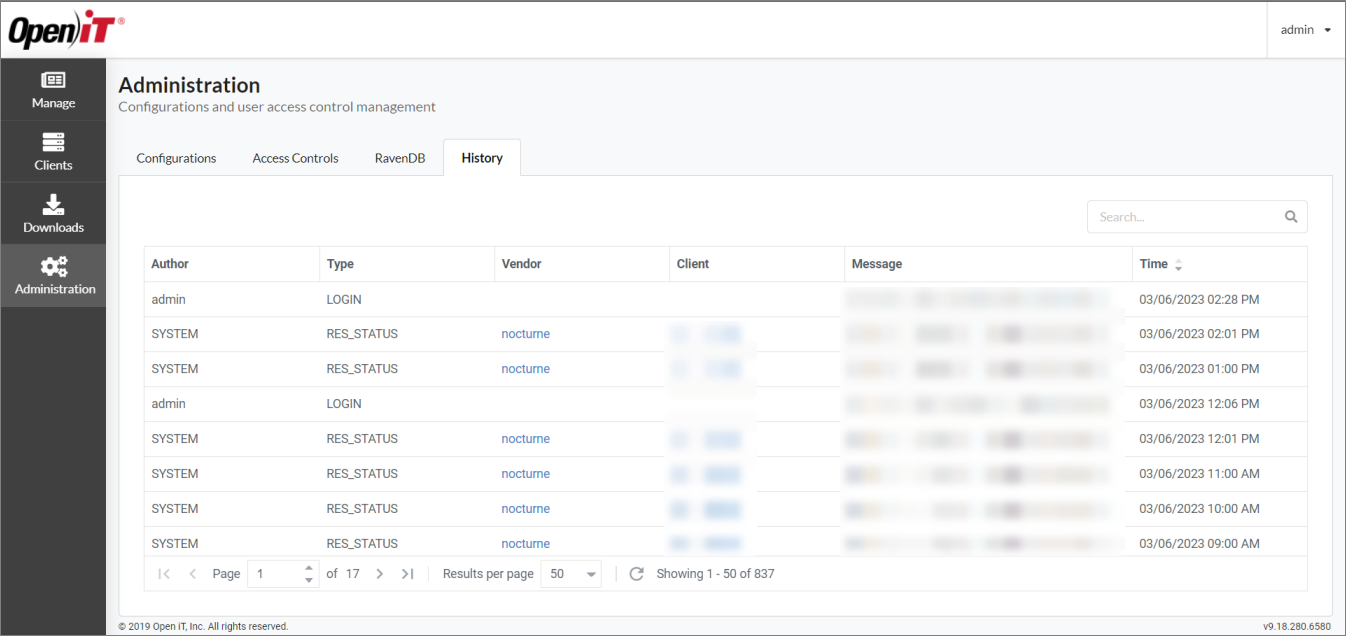Go to the next page of history entries
The height and width of the screenshot is (636, 1346).
click(379, 573)
